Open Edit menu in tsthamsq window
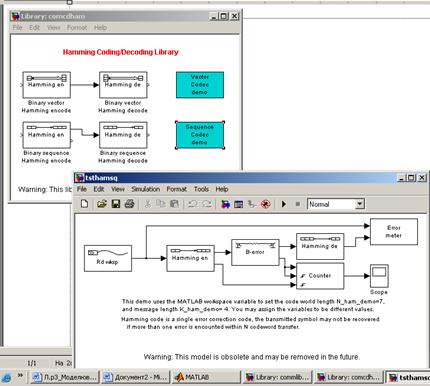 pyautogui.click(x=99, y=189)
